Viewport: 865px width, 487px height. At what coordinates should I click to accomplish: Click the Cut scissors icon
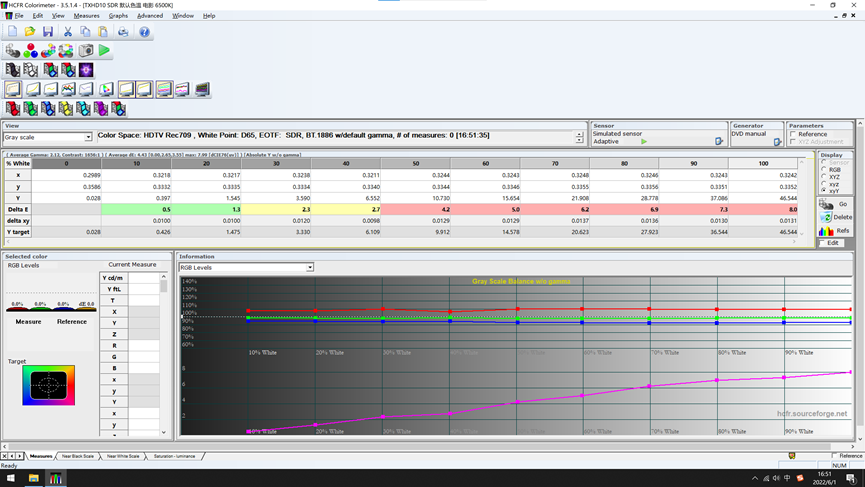68,32
